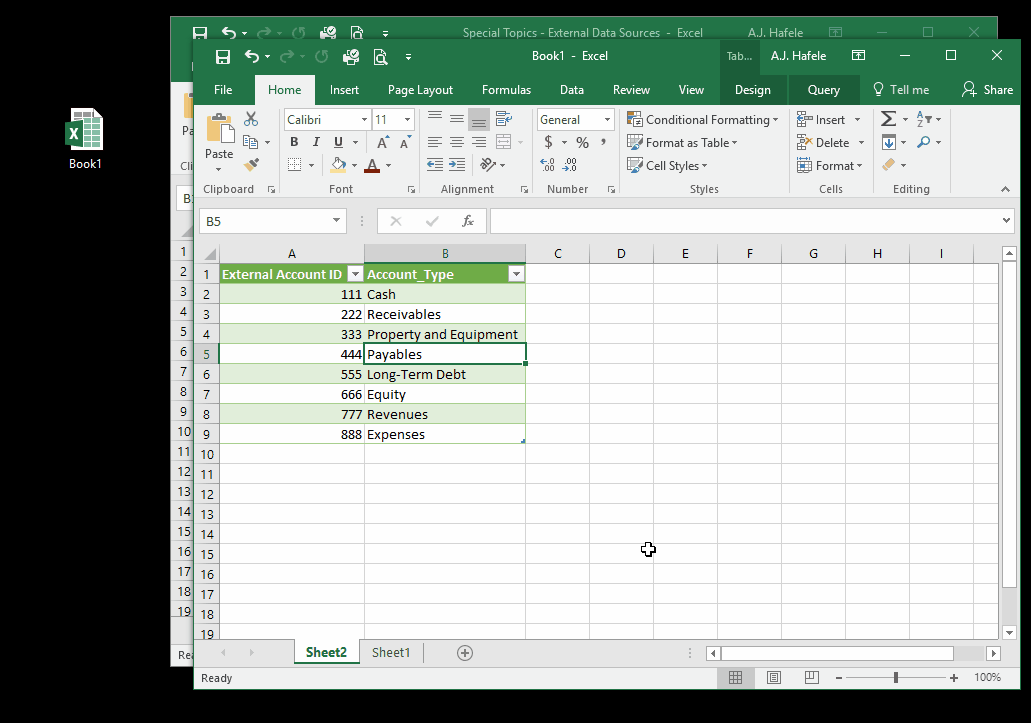Image resolution: width=1031 pixels, height=723 pixels.
Task: Apply comma style
Action: point(603,142)
